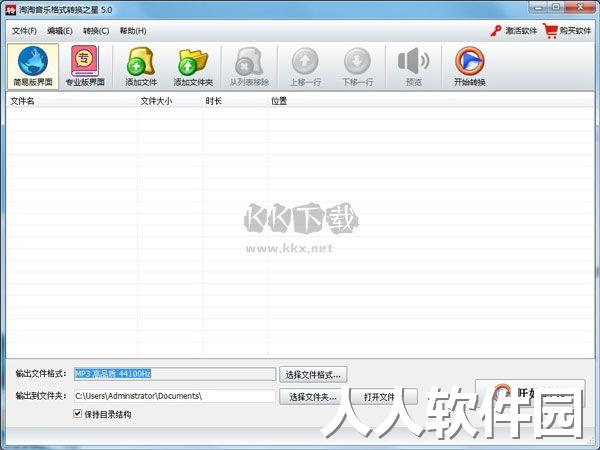Toggle the 保持目录结构 checkbox

[77, 414]
